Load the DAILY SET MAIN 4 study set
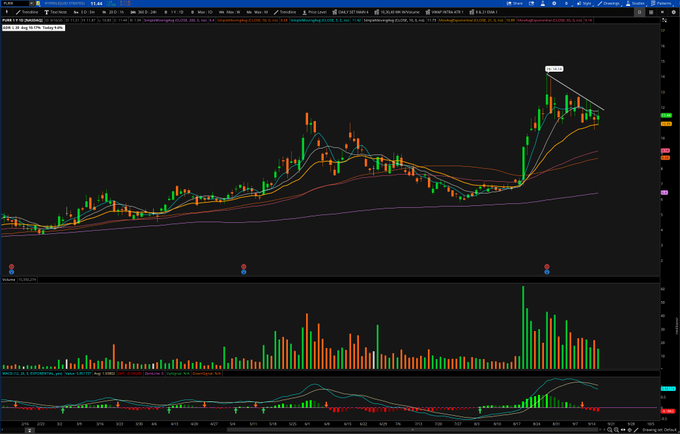 pos(350,12)
